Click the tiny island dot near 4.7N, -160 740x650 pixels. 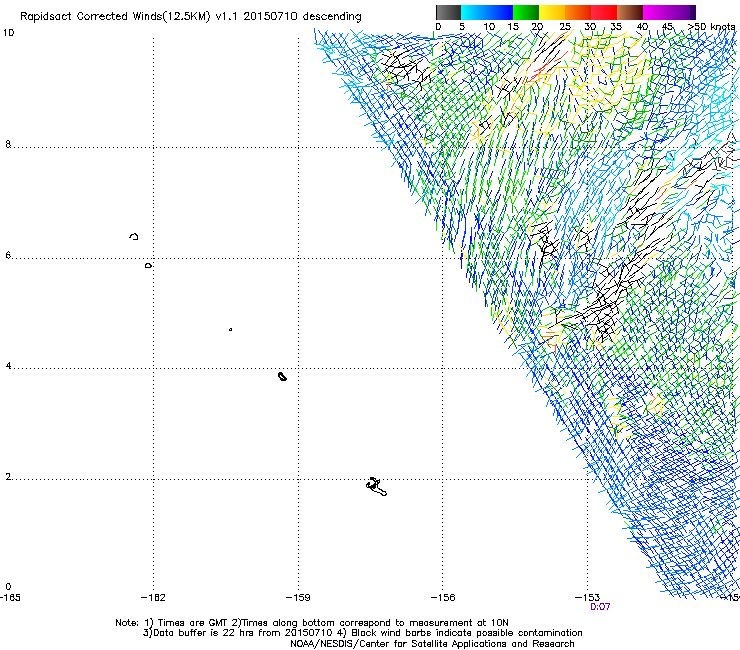click(230, 329)
